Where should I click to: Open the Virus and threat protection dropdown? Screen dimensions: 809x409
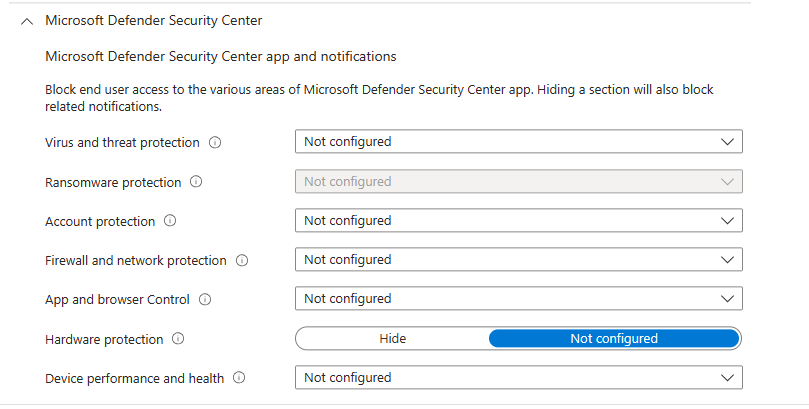pos(518,142)
